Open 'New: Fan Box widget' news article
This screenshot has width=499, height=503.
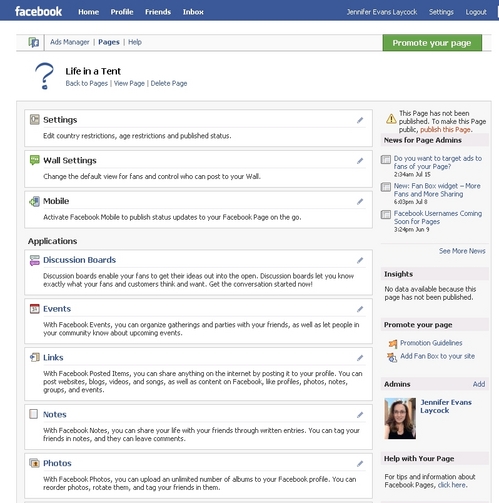pyautogui.click(x=437, y=190)
